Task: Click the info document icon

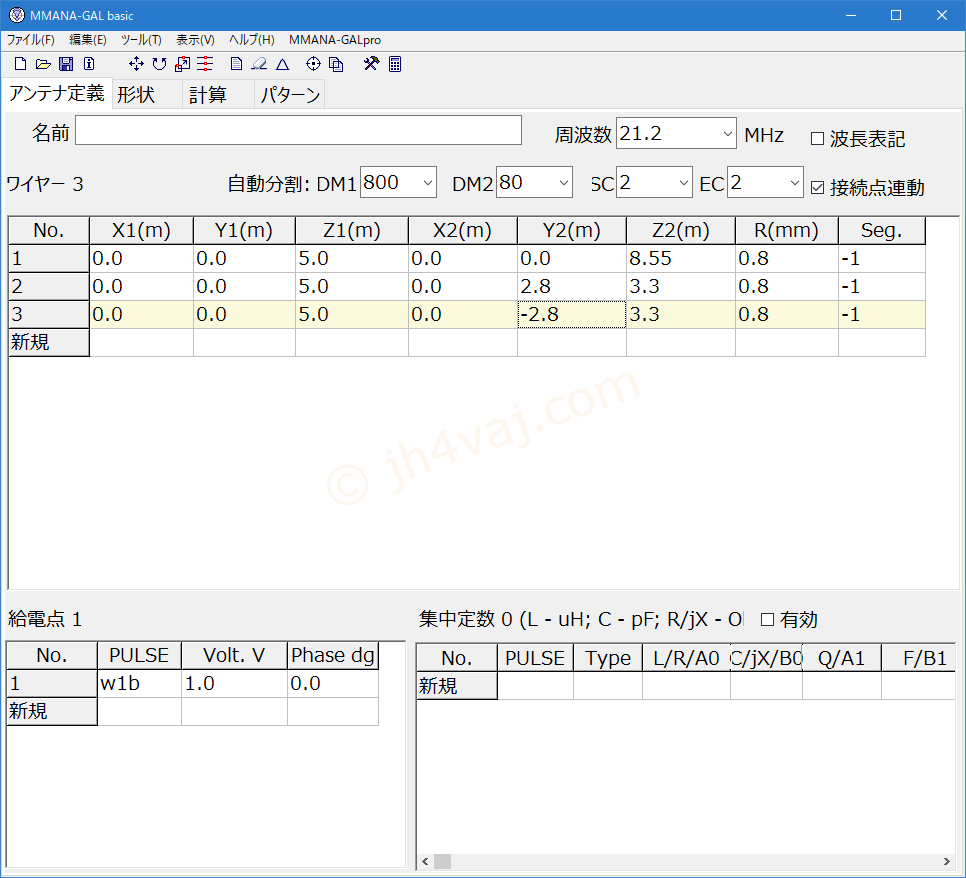Action: [89, 63]
